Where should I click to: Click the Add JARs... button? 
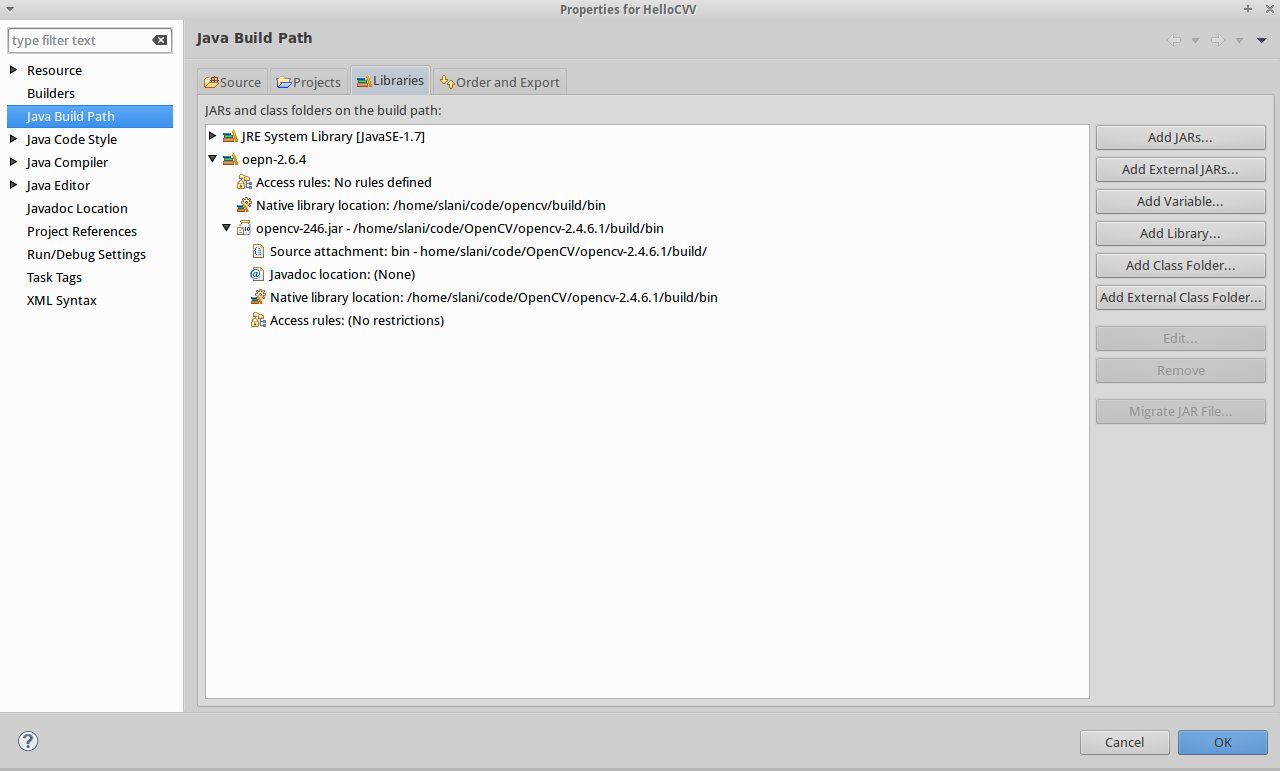pos(1180,138)
